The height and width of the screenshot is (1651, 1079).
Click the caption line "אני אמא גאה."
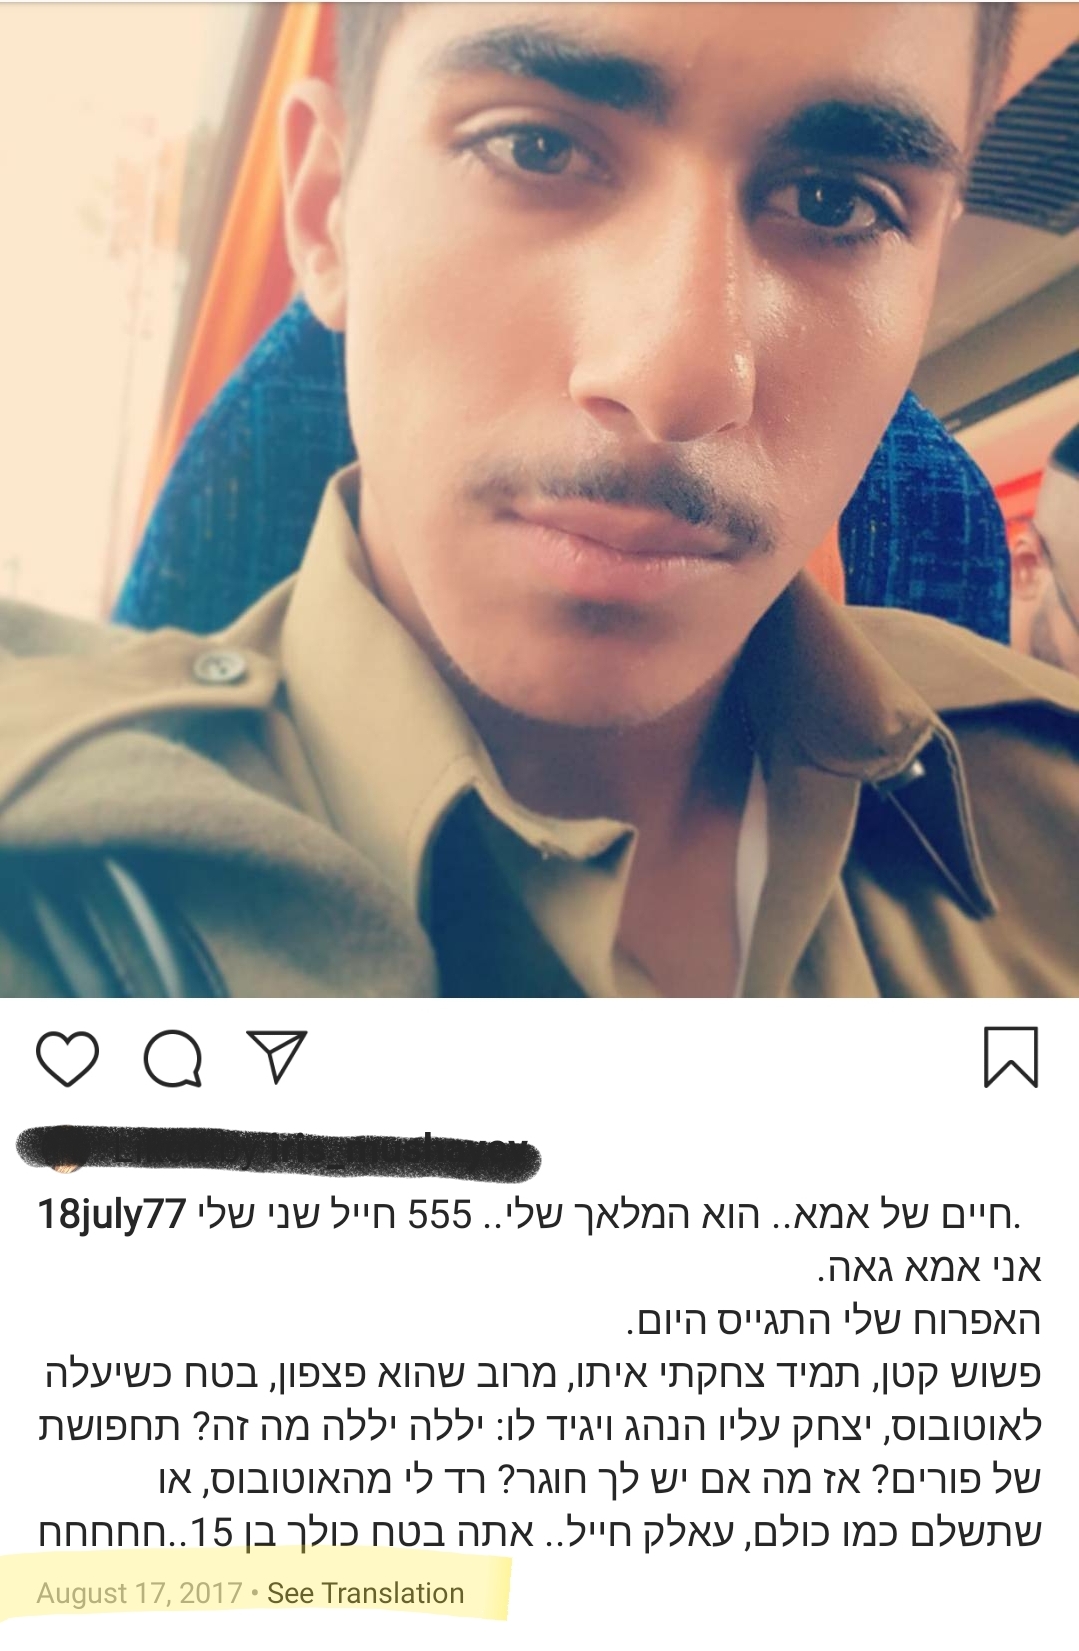coord(930,1269)
